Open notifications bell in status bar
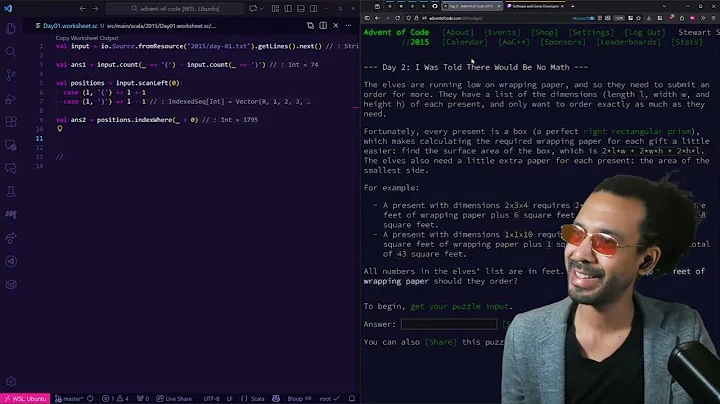The width and height of the screenshot is (720, 404). click(352, 398)
